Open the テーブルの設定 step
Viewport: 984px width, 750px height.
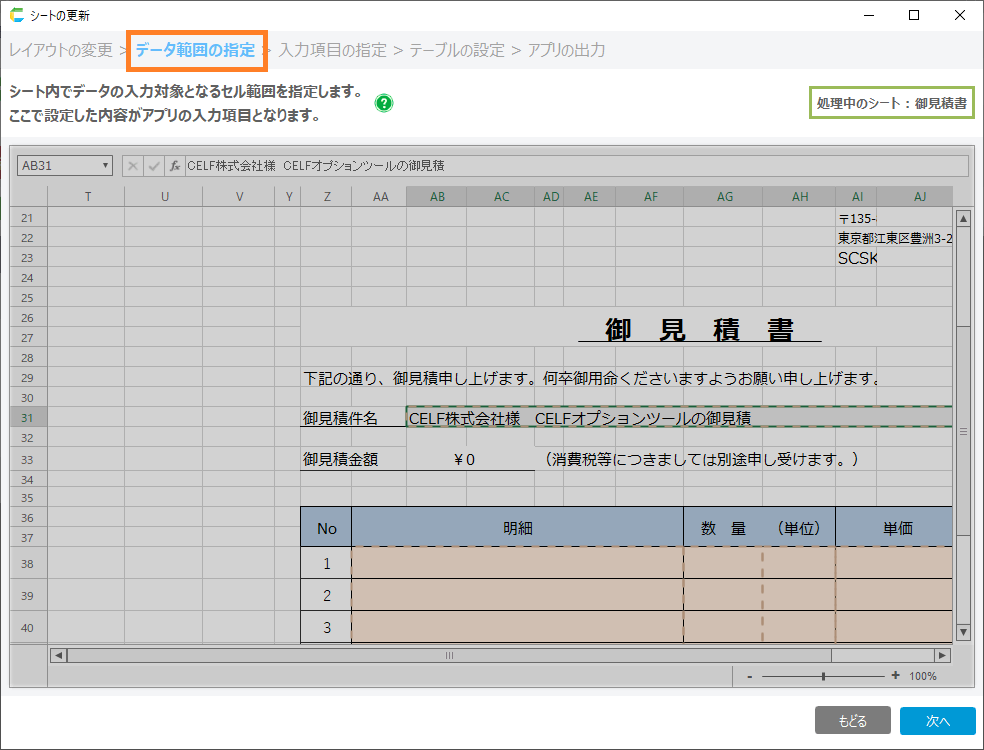click(457, 50)
